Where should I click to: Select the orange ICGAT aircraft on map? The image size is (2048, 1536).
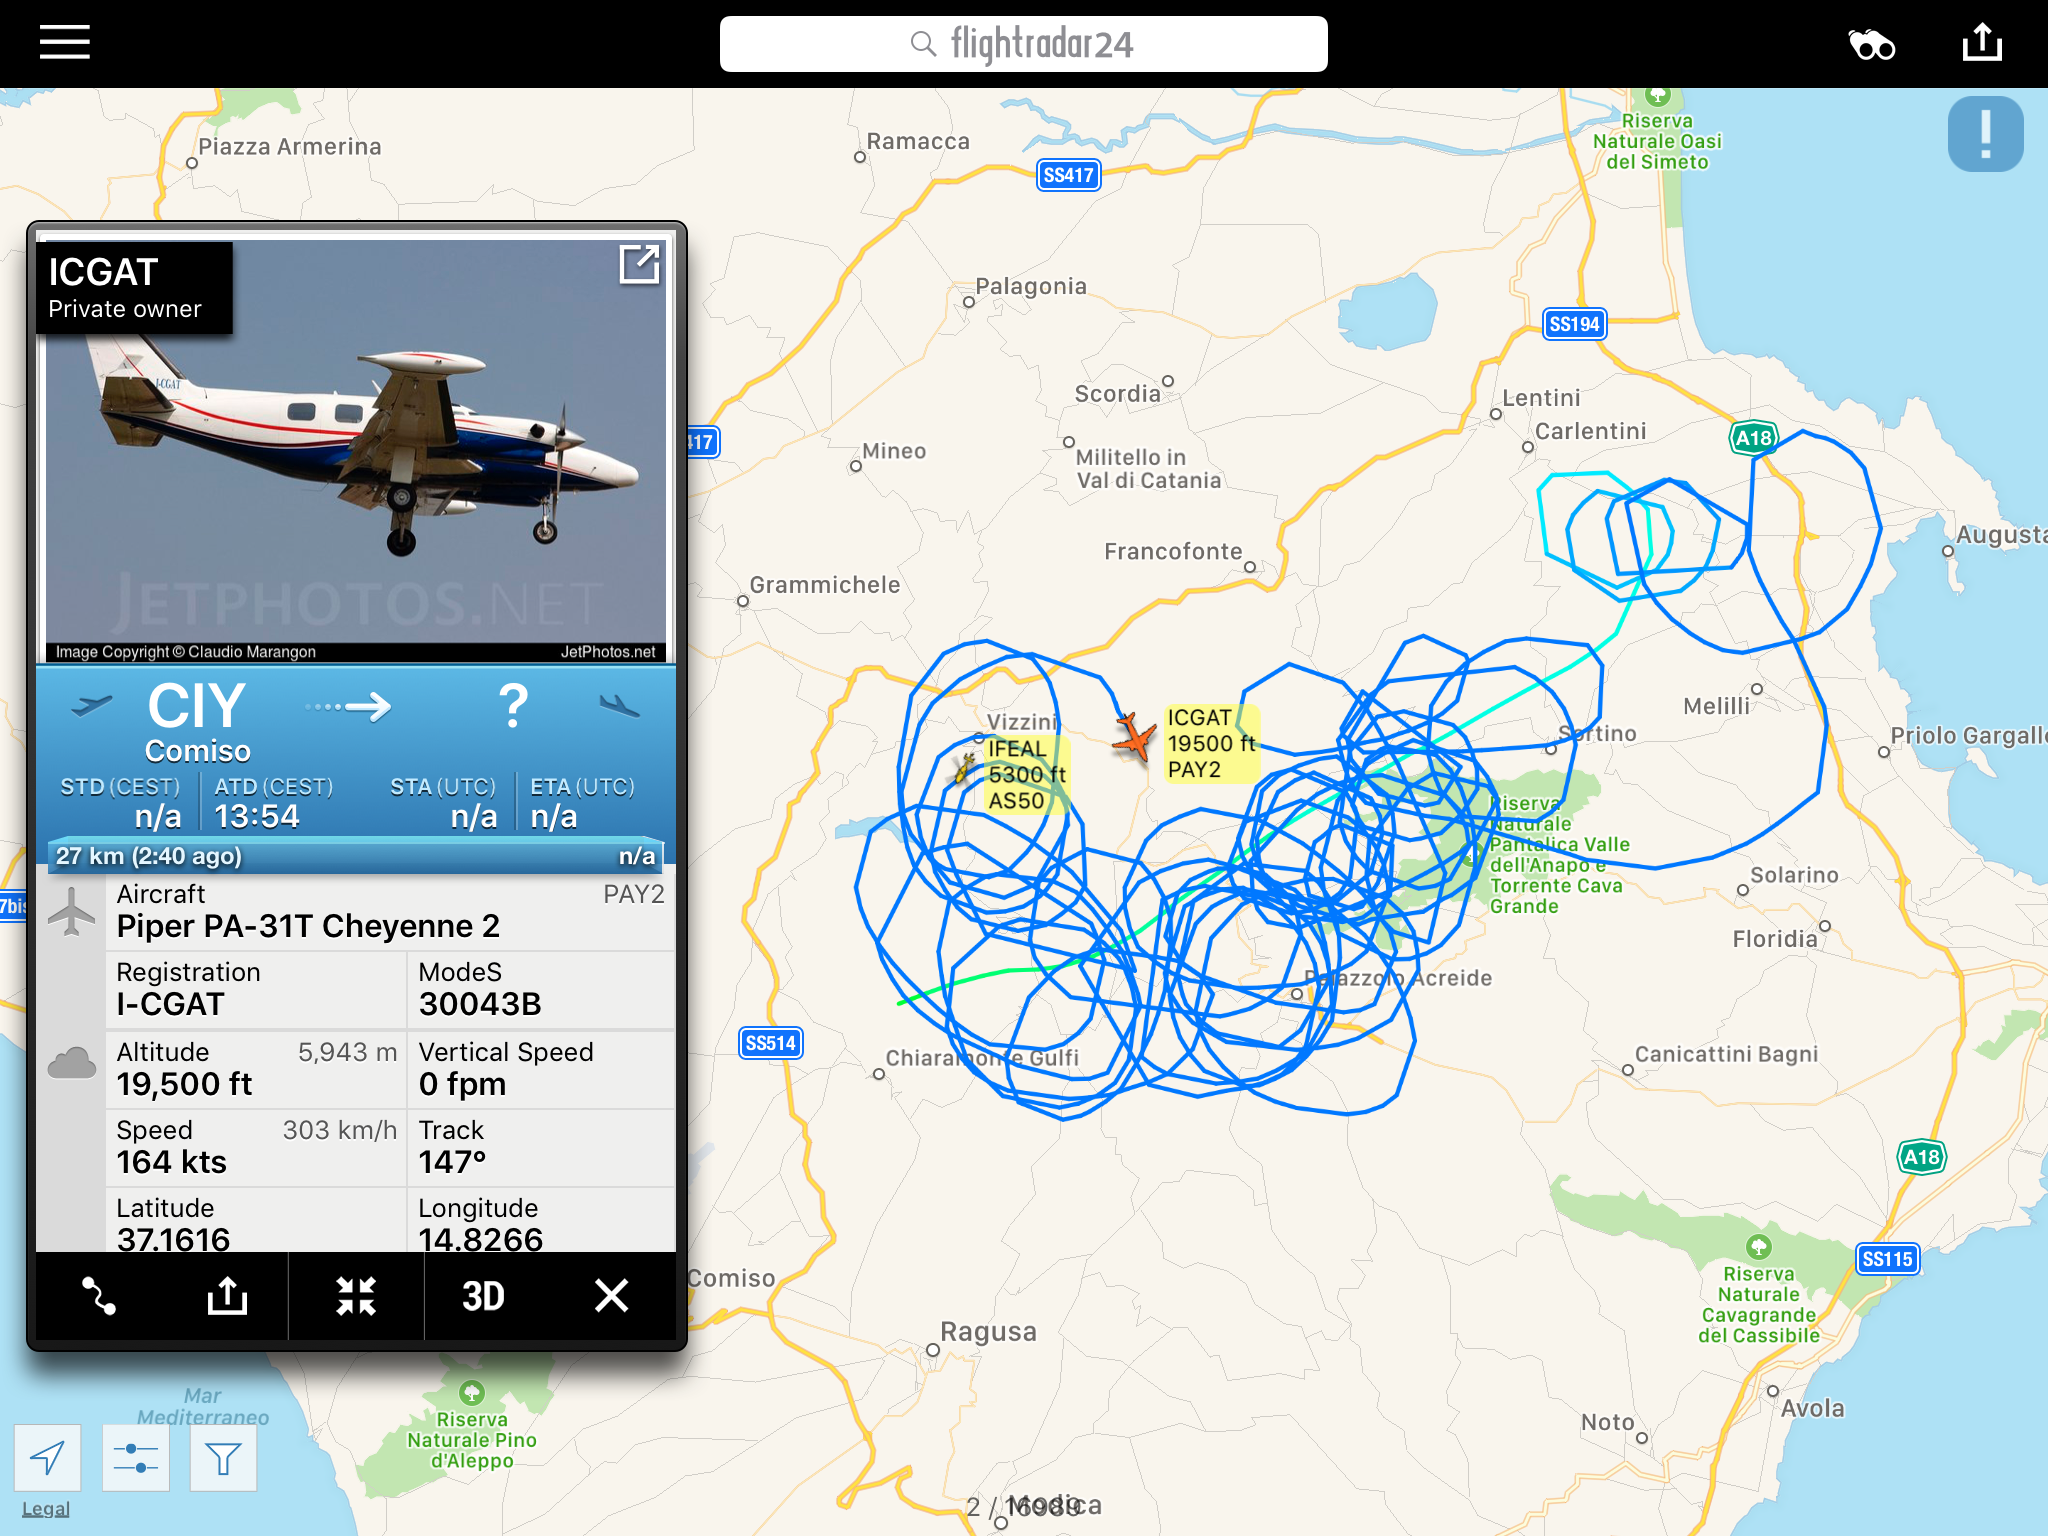[x=1134, y=738]
